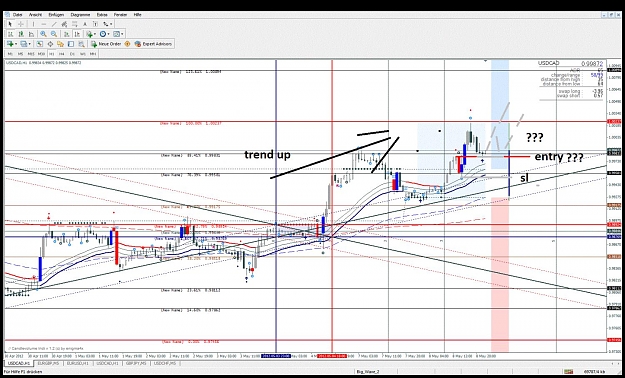The image size is (625, 378).
Task: Switch to the EURUSD,H1 chart tab
Action: point(79,363)
